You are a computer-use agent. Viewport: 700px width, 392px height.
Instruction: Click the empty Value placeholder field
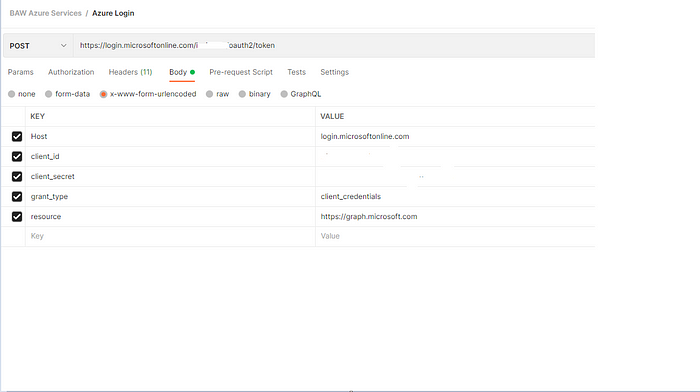click(455, 236)
